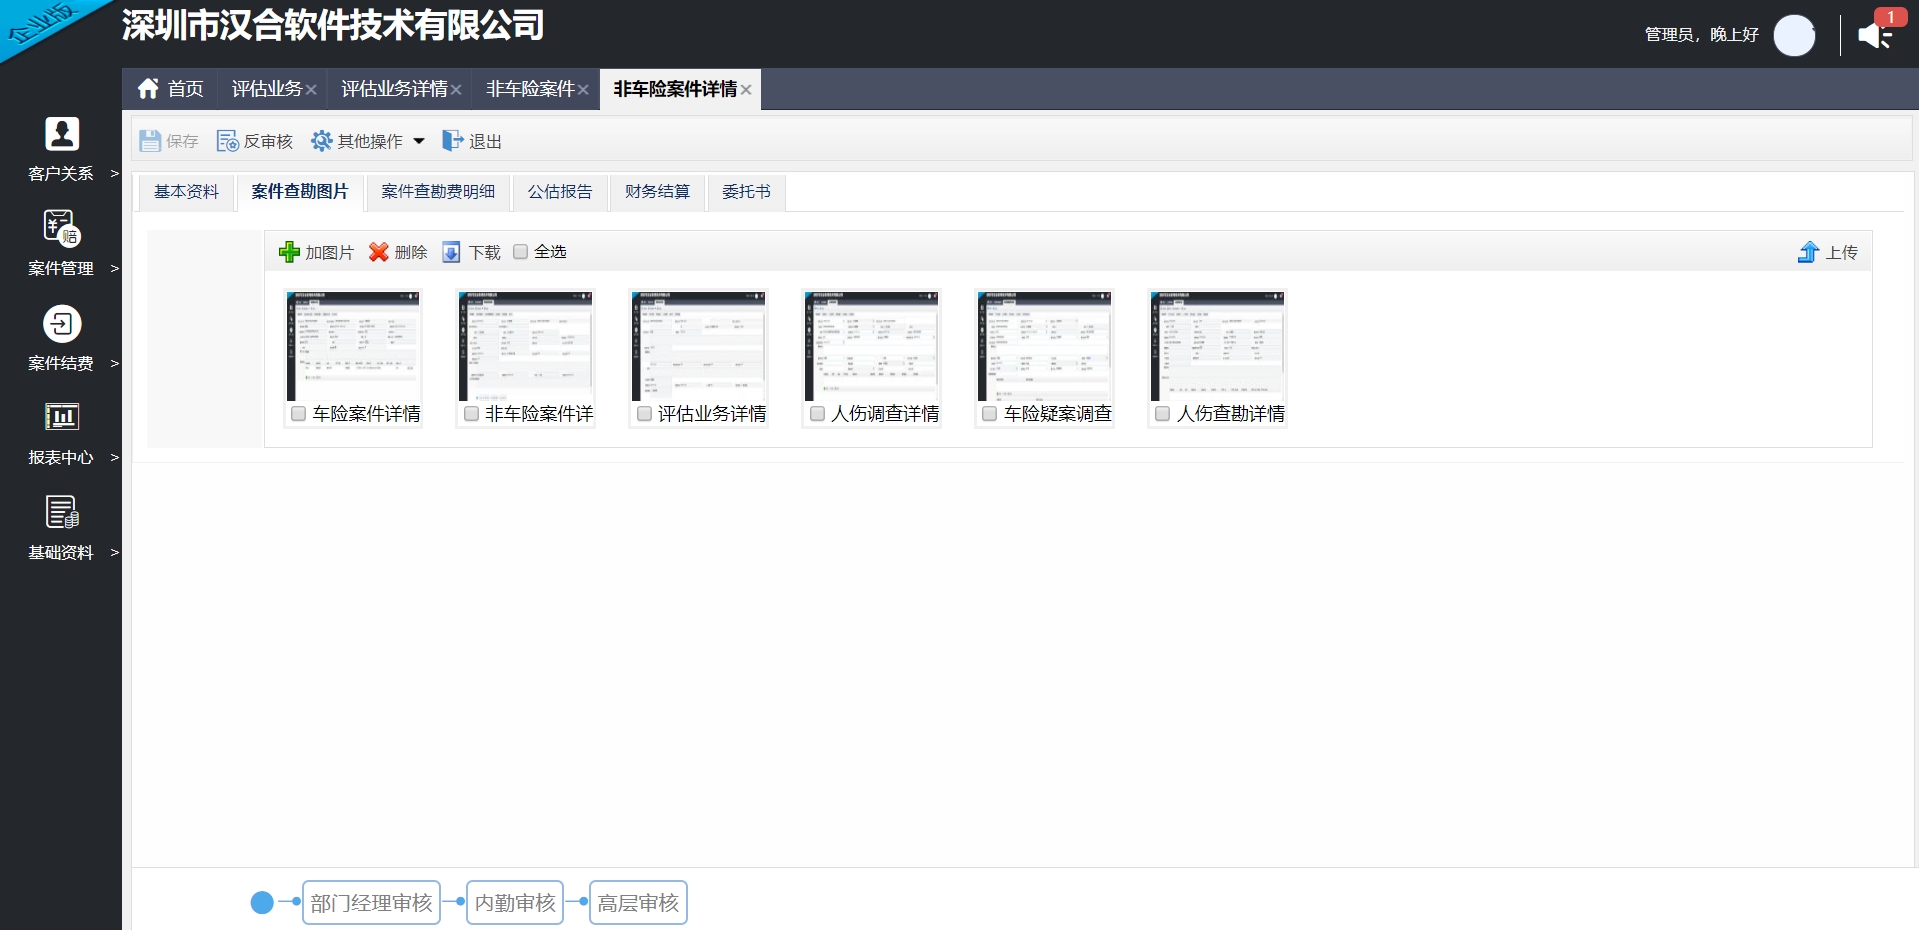Open the 客户关系 sidebar icon

(62, 133)
